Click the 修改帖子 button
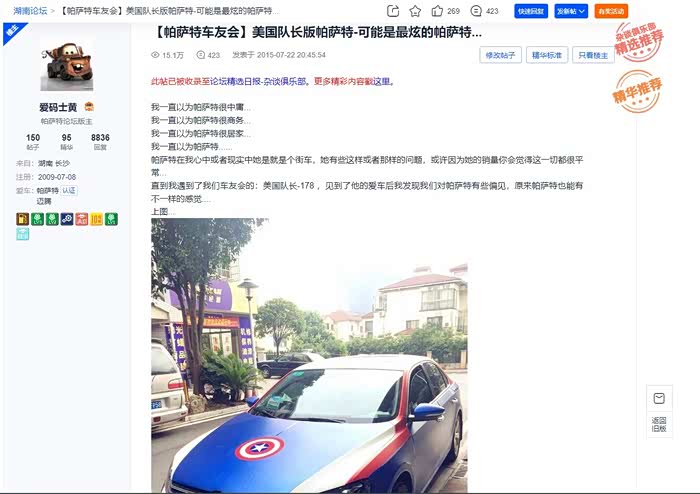Image resolution: width=700 pixels, height=494 pixels. coord(500,55)
